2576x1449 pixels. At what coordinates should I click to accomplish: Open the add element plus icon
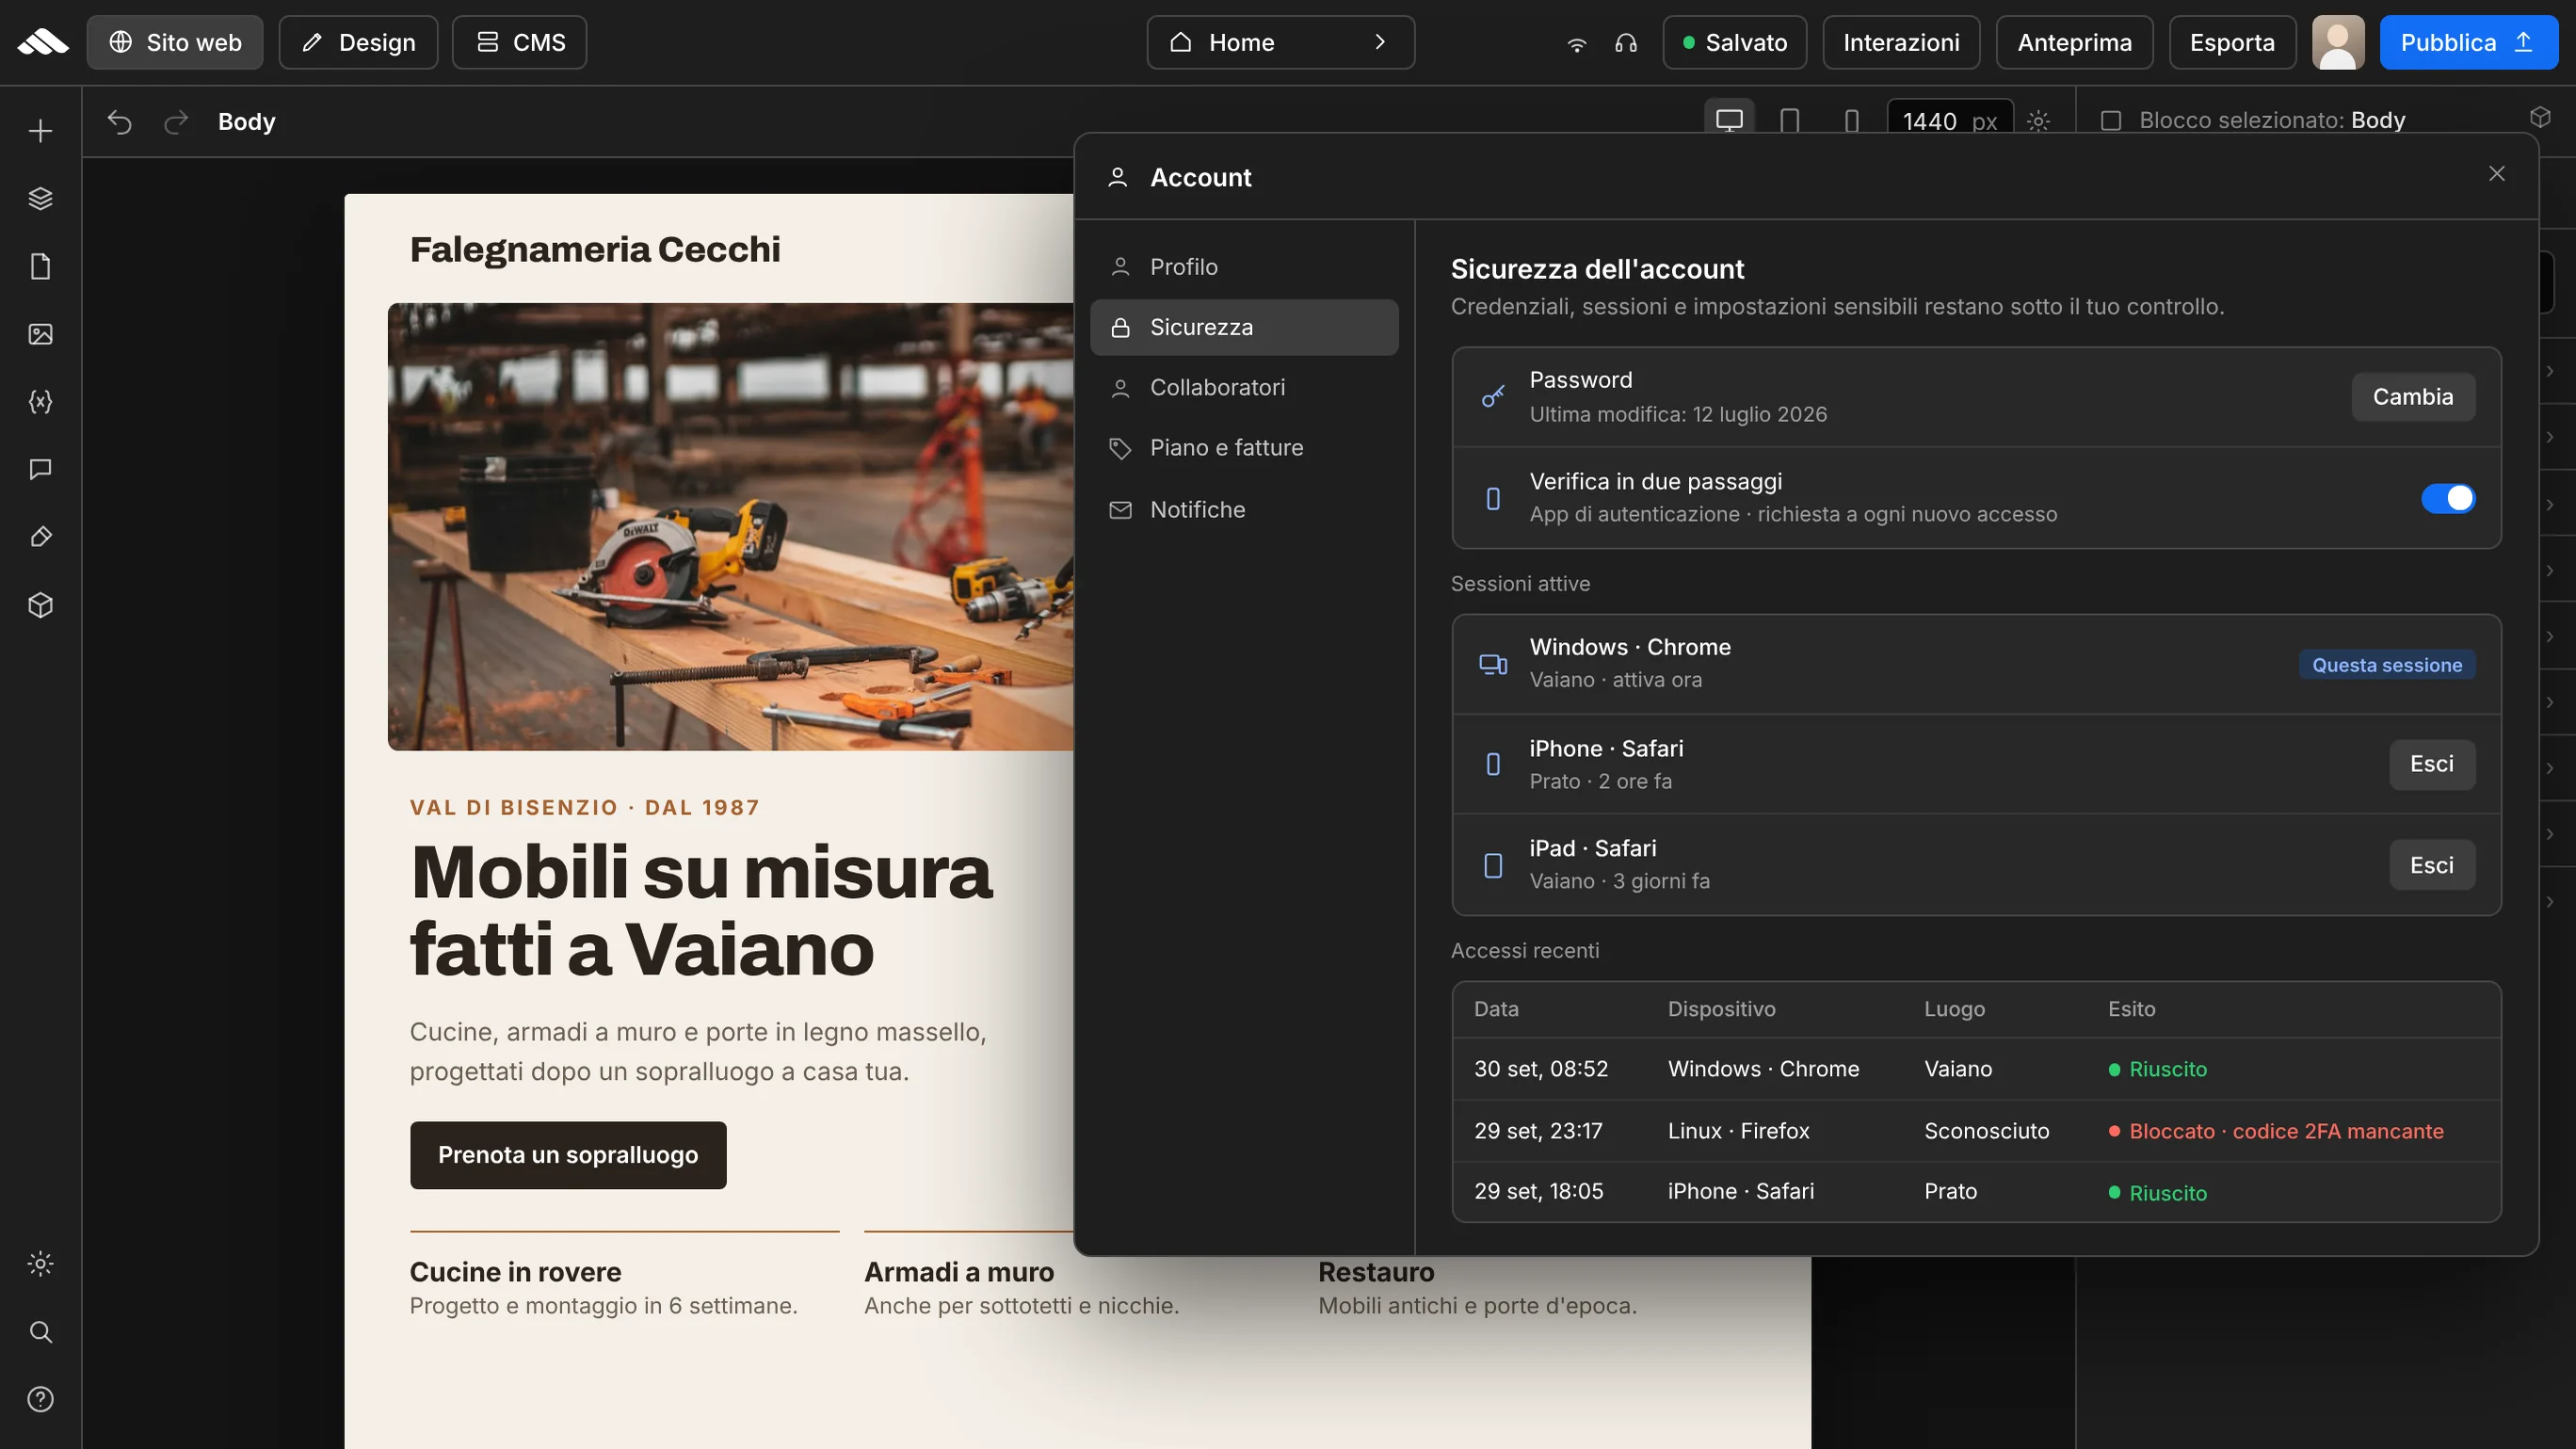point(40,131)
